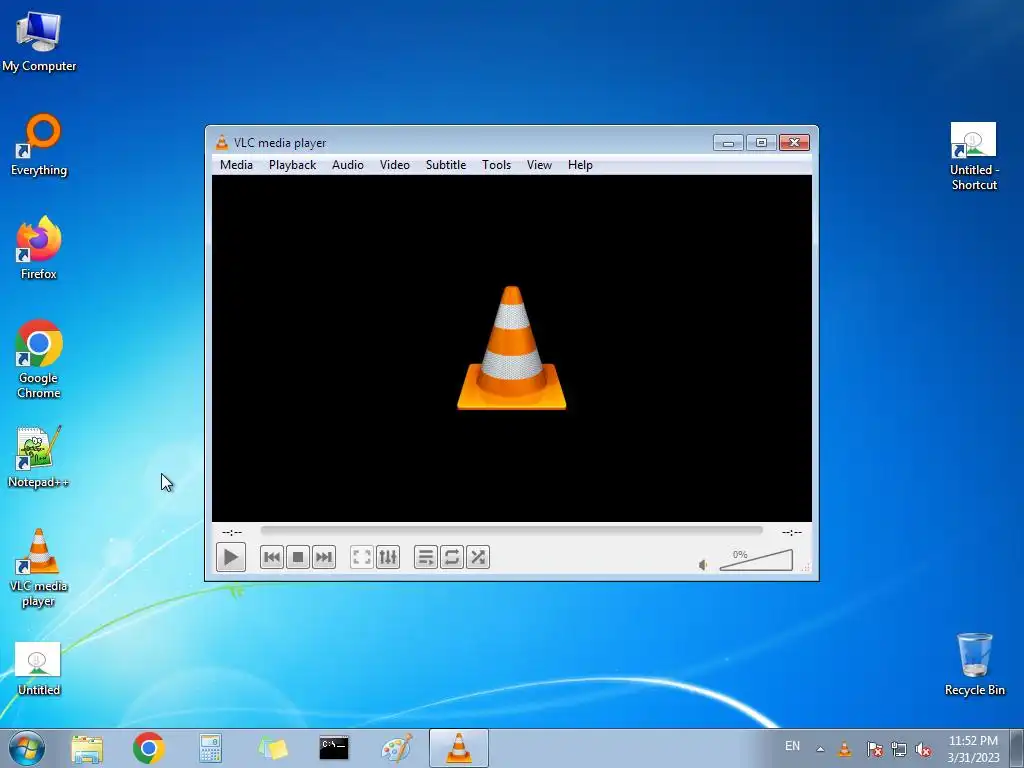
Task: Open the View menu
Action: (x=539, y=165)
